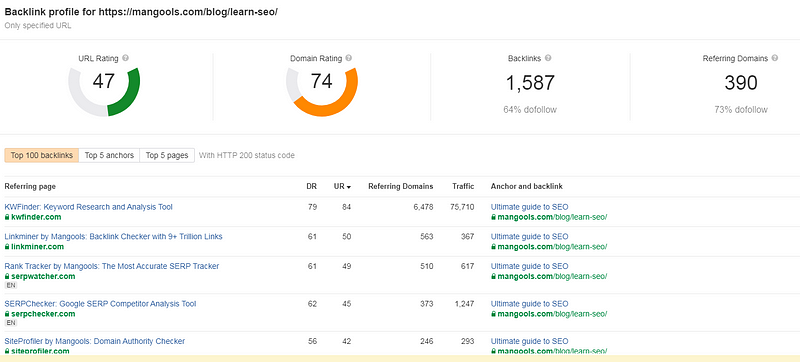Click the lock icon beside linkminer.com
The image size is (800, 362).
click(7, 247)
